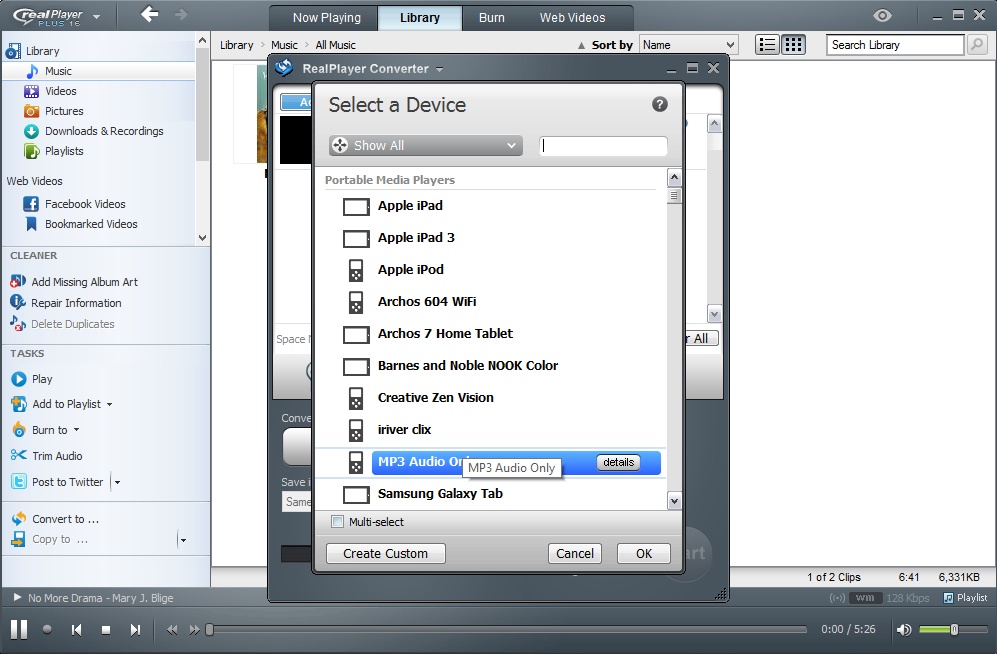
Task: Click the Repair Information icon
Action: tap(18, 303)
